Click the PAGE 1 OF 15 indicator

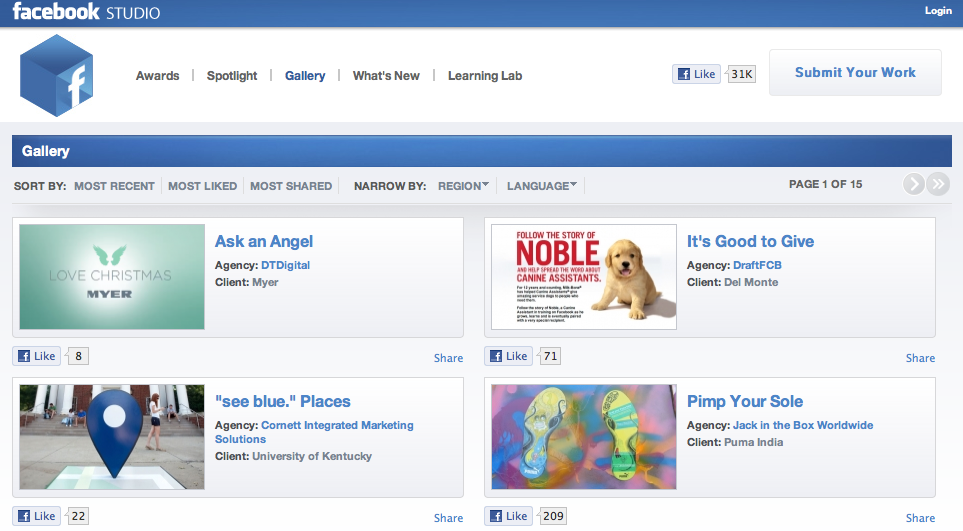point(825,184)
